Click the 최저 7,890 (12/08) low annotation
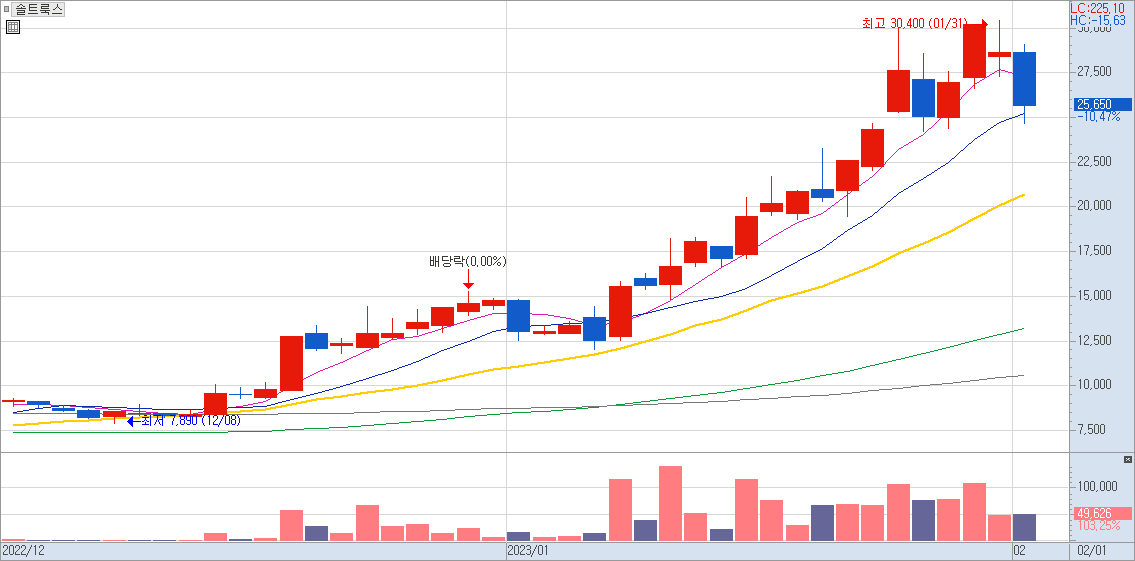The image size is (1135, 561). point(190,421)
